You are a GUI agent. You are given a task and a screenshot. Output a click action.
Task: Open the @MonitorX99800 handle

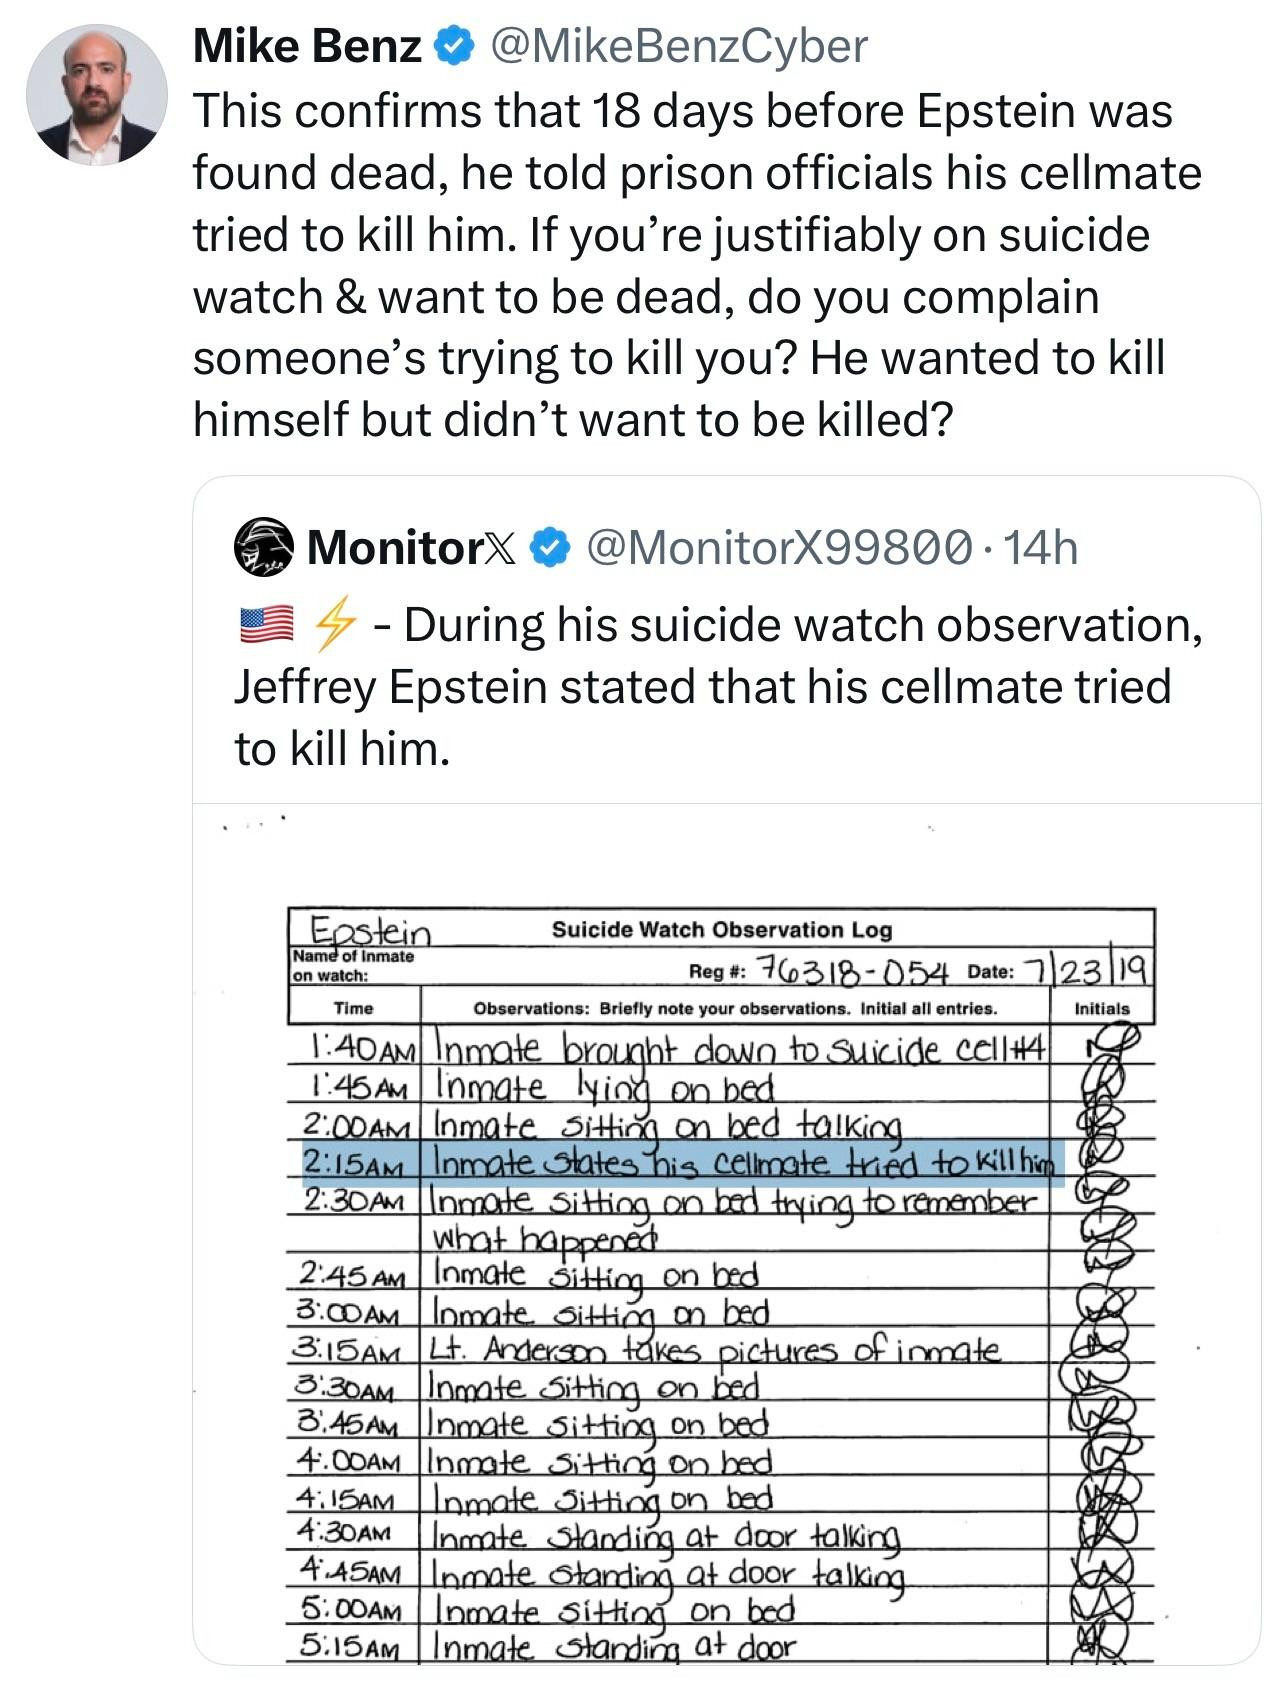pyautogui.click(x=780, y=547)
